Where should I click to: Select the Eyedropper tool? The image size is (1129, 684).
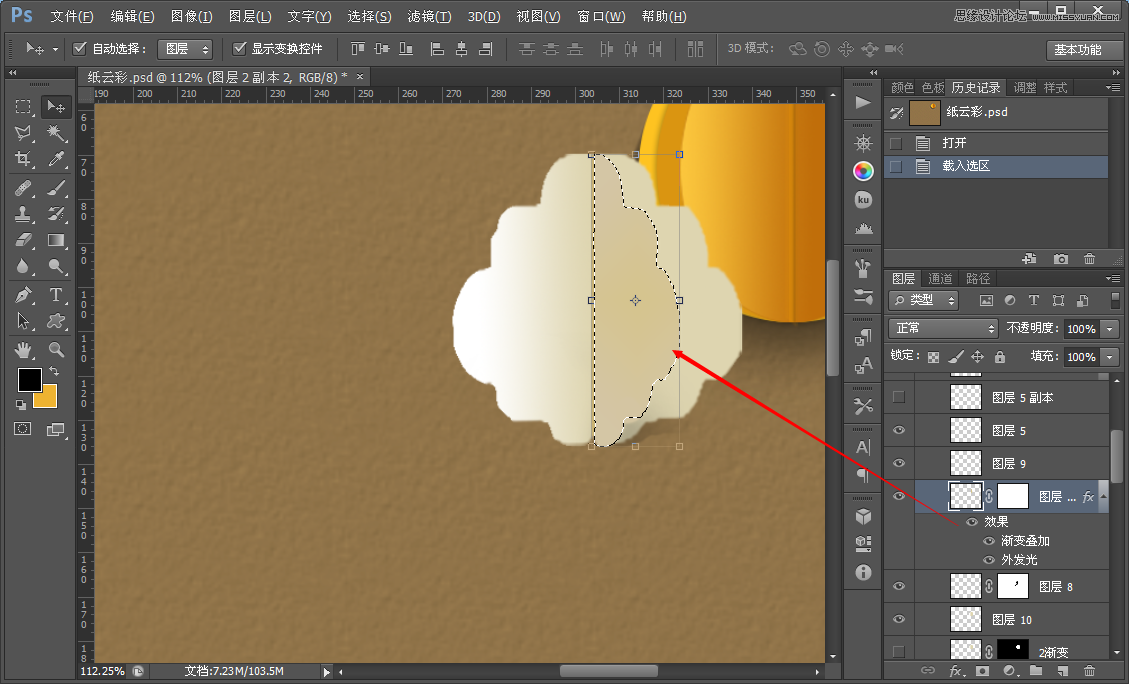click(x=55, y=159)
